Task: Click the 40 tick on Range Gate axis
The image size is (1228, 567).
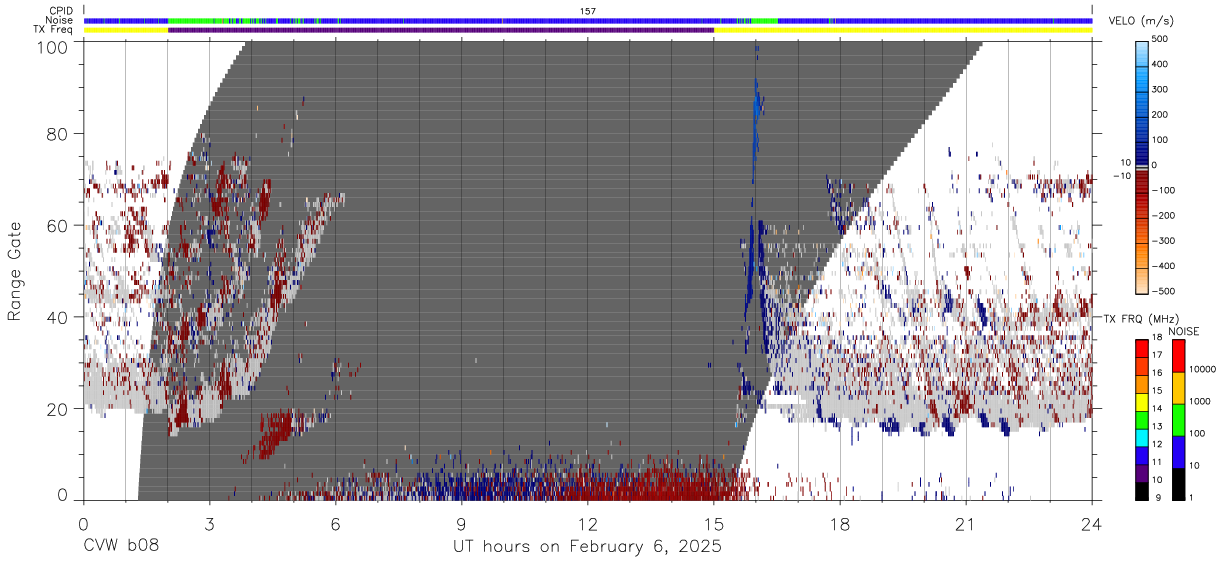Action: tap(56, 317)
